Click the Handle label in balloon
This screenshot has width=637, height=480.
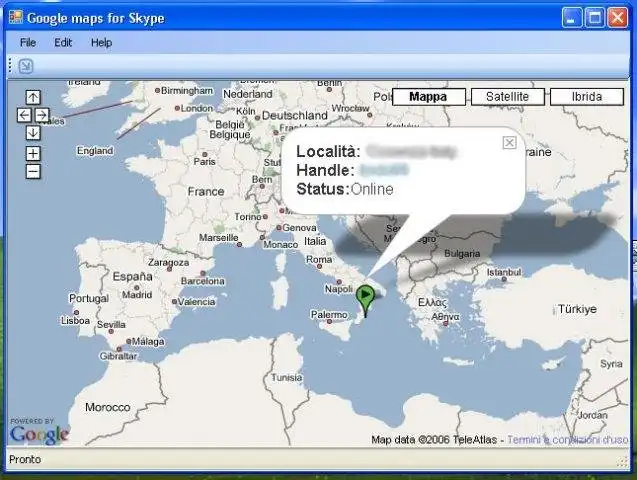tap(325, 171)
